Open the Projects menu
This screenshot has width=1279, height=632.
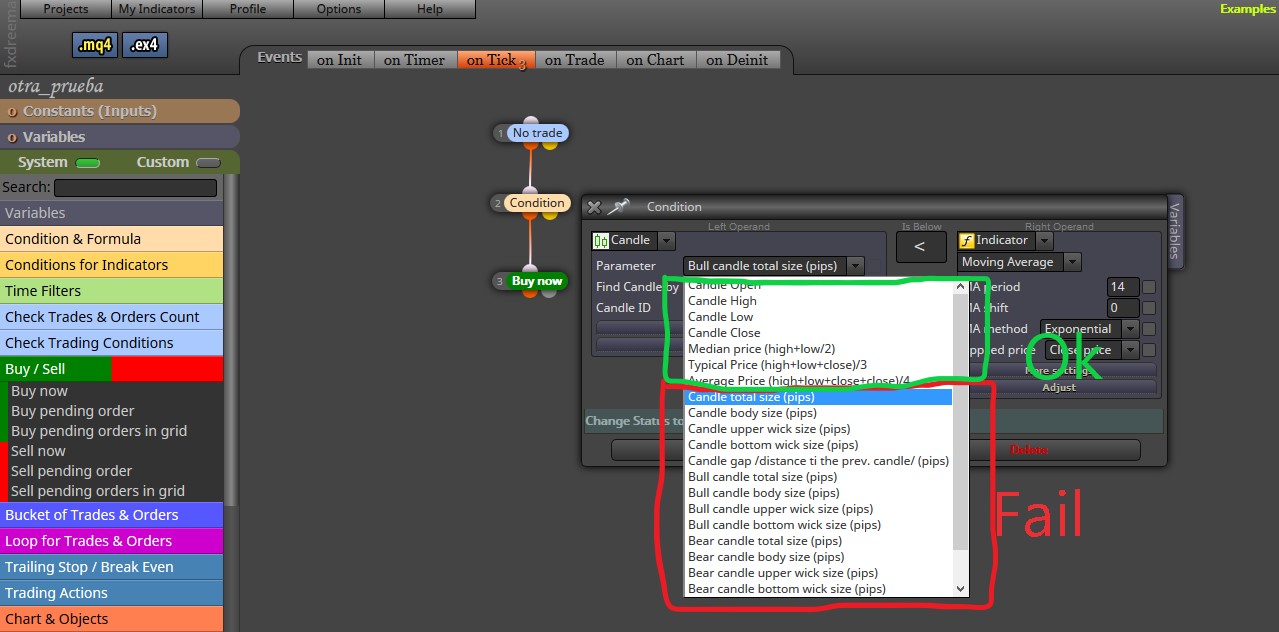point(65,9)
